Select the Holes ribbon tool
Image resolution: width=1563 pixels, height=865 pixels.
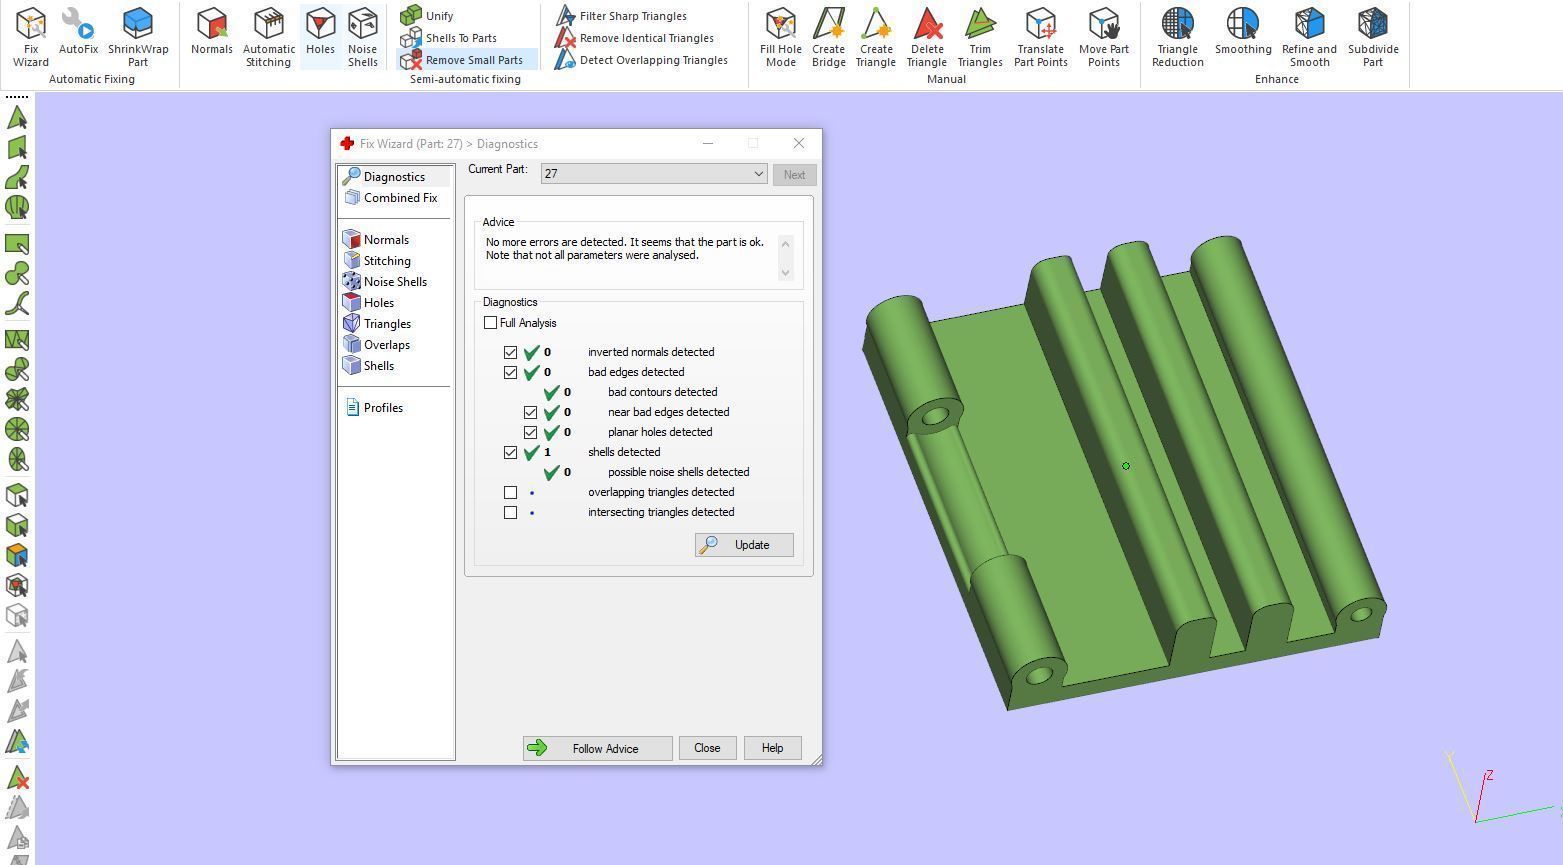[x=320, y=31]
